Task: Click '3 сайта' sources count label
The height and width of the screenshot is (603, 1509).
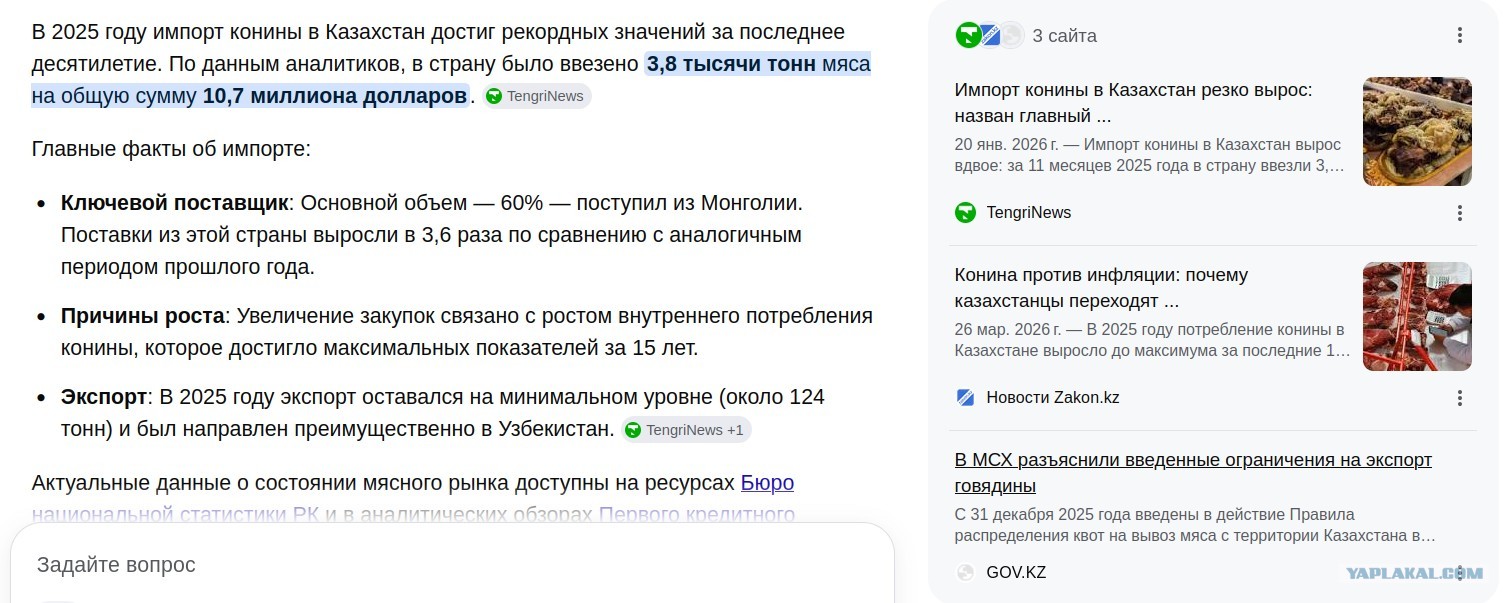Action: (1064, 36)
